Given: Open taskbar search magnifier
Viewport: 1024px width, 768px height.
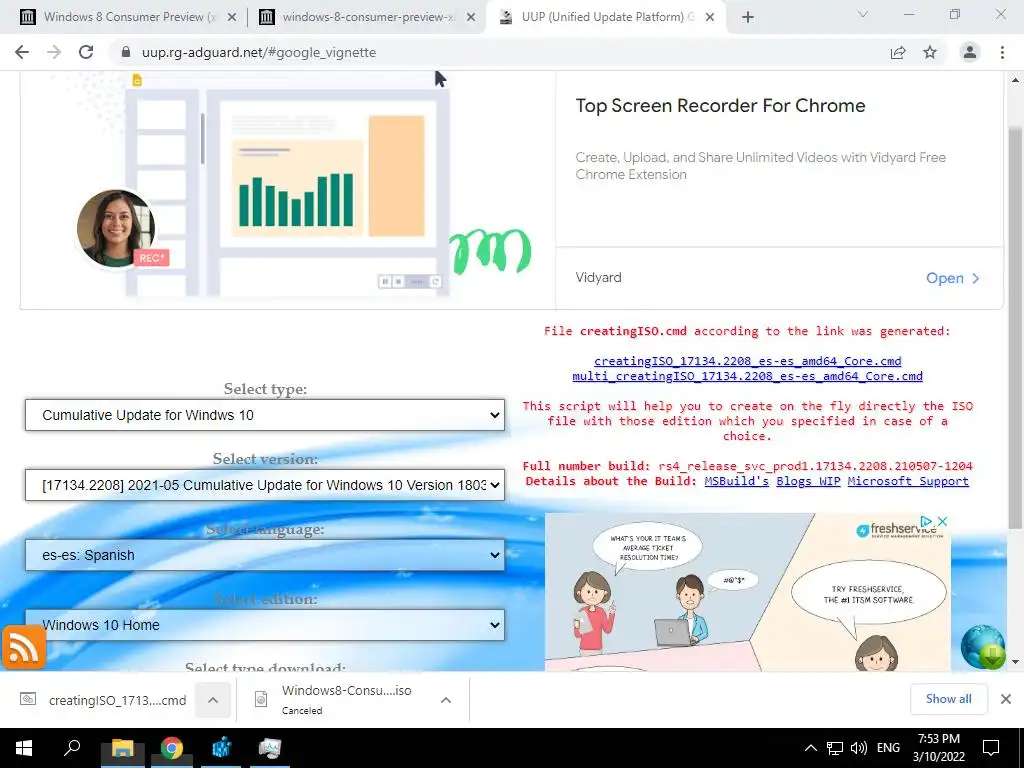Looking at the screenshot, I should click(x=72, y=748).
